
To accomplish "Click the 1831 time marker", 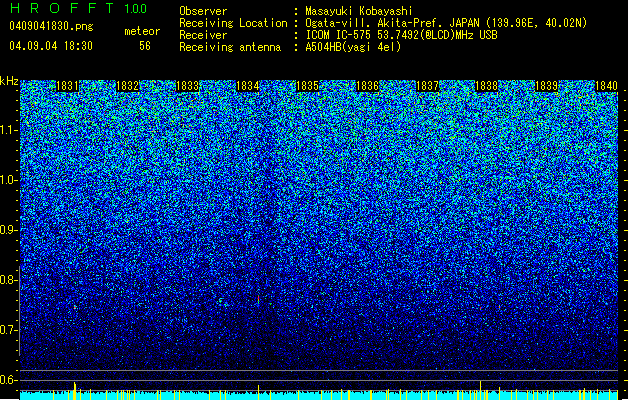I will pos(67,86).
